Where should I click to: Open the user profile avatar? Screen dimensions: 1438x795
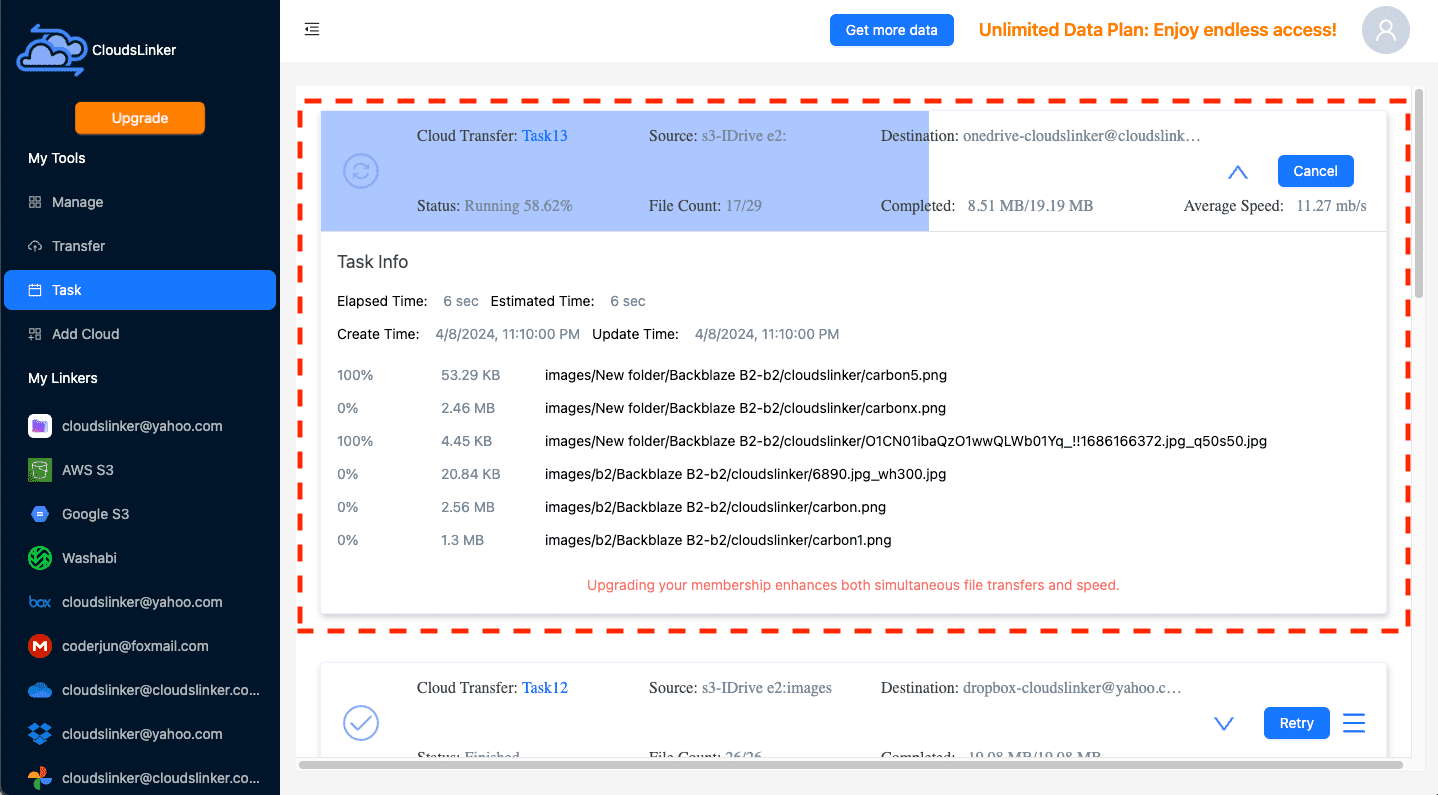click(1386, 30)
